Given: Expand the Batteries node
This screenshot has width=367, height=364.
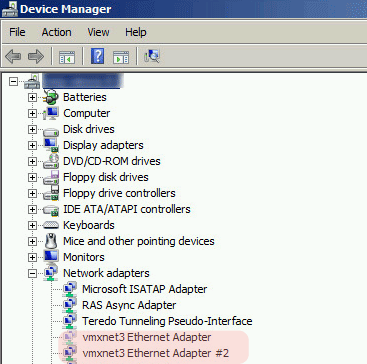Looking at the screenshot, I should coord(32,98).
